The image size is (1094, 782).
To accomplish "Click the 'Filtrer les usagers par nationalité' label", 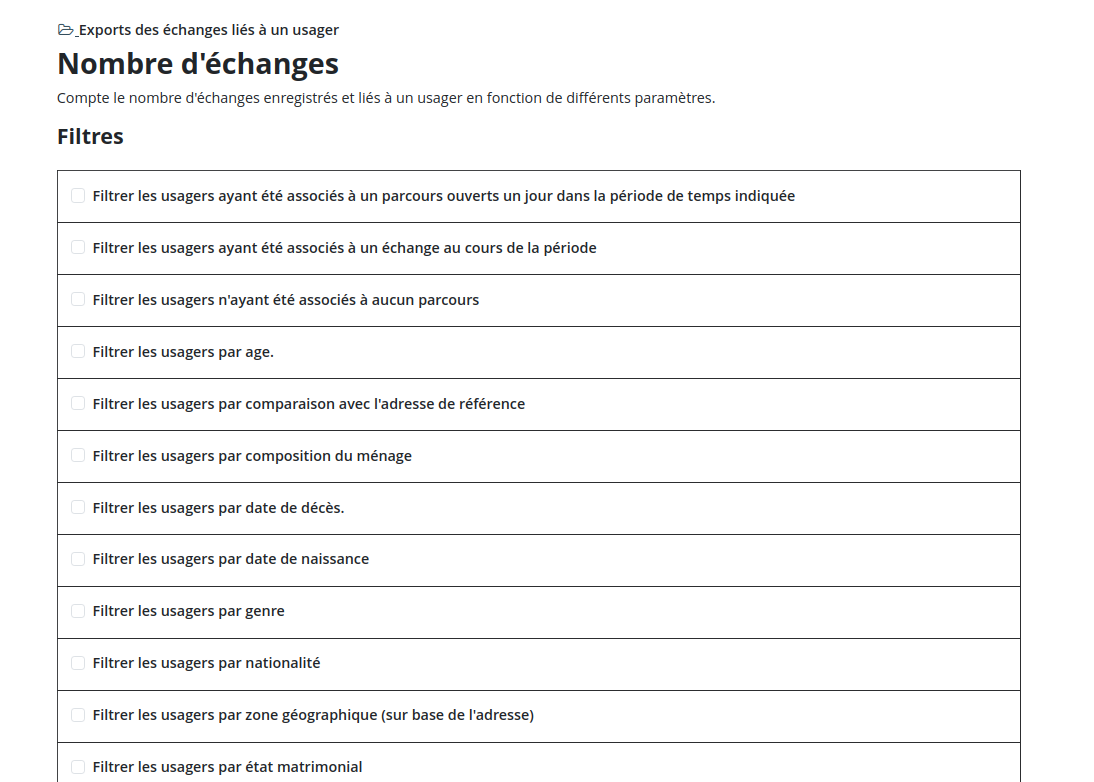I will (x=206, y=663).
